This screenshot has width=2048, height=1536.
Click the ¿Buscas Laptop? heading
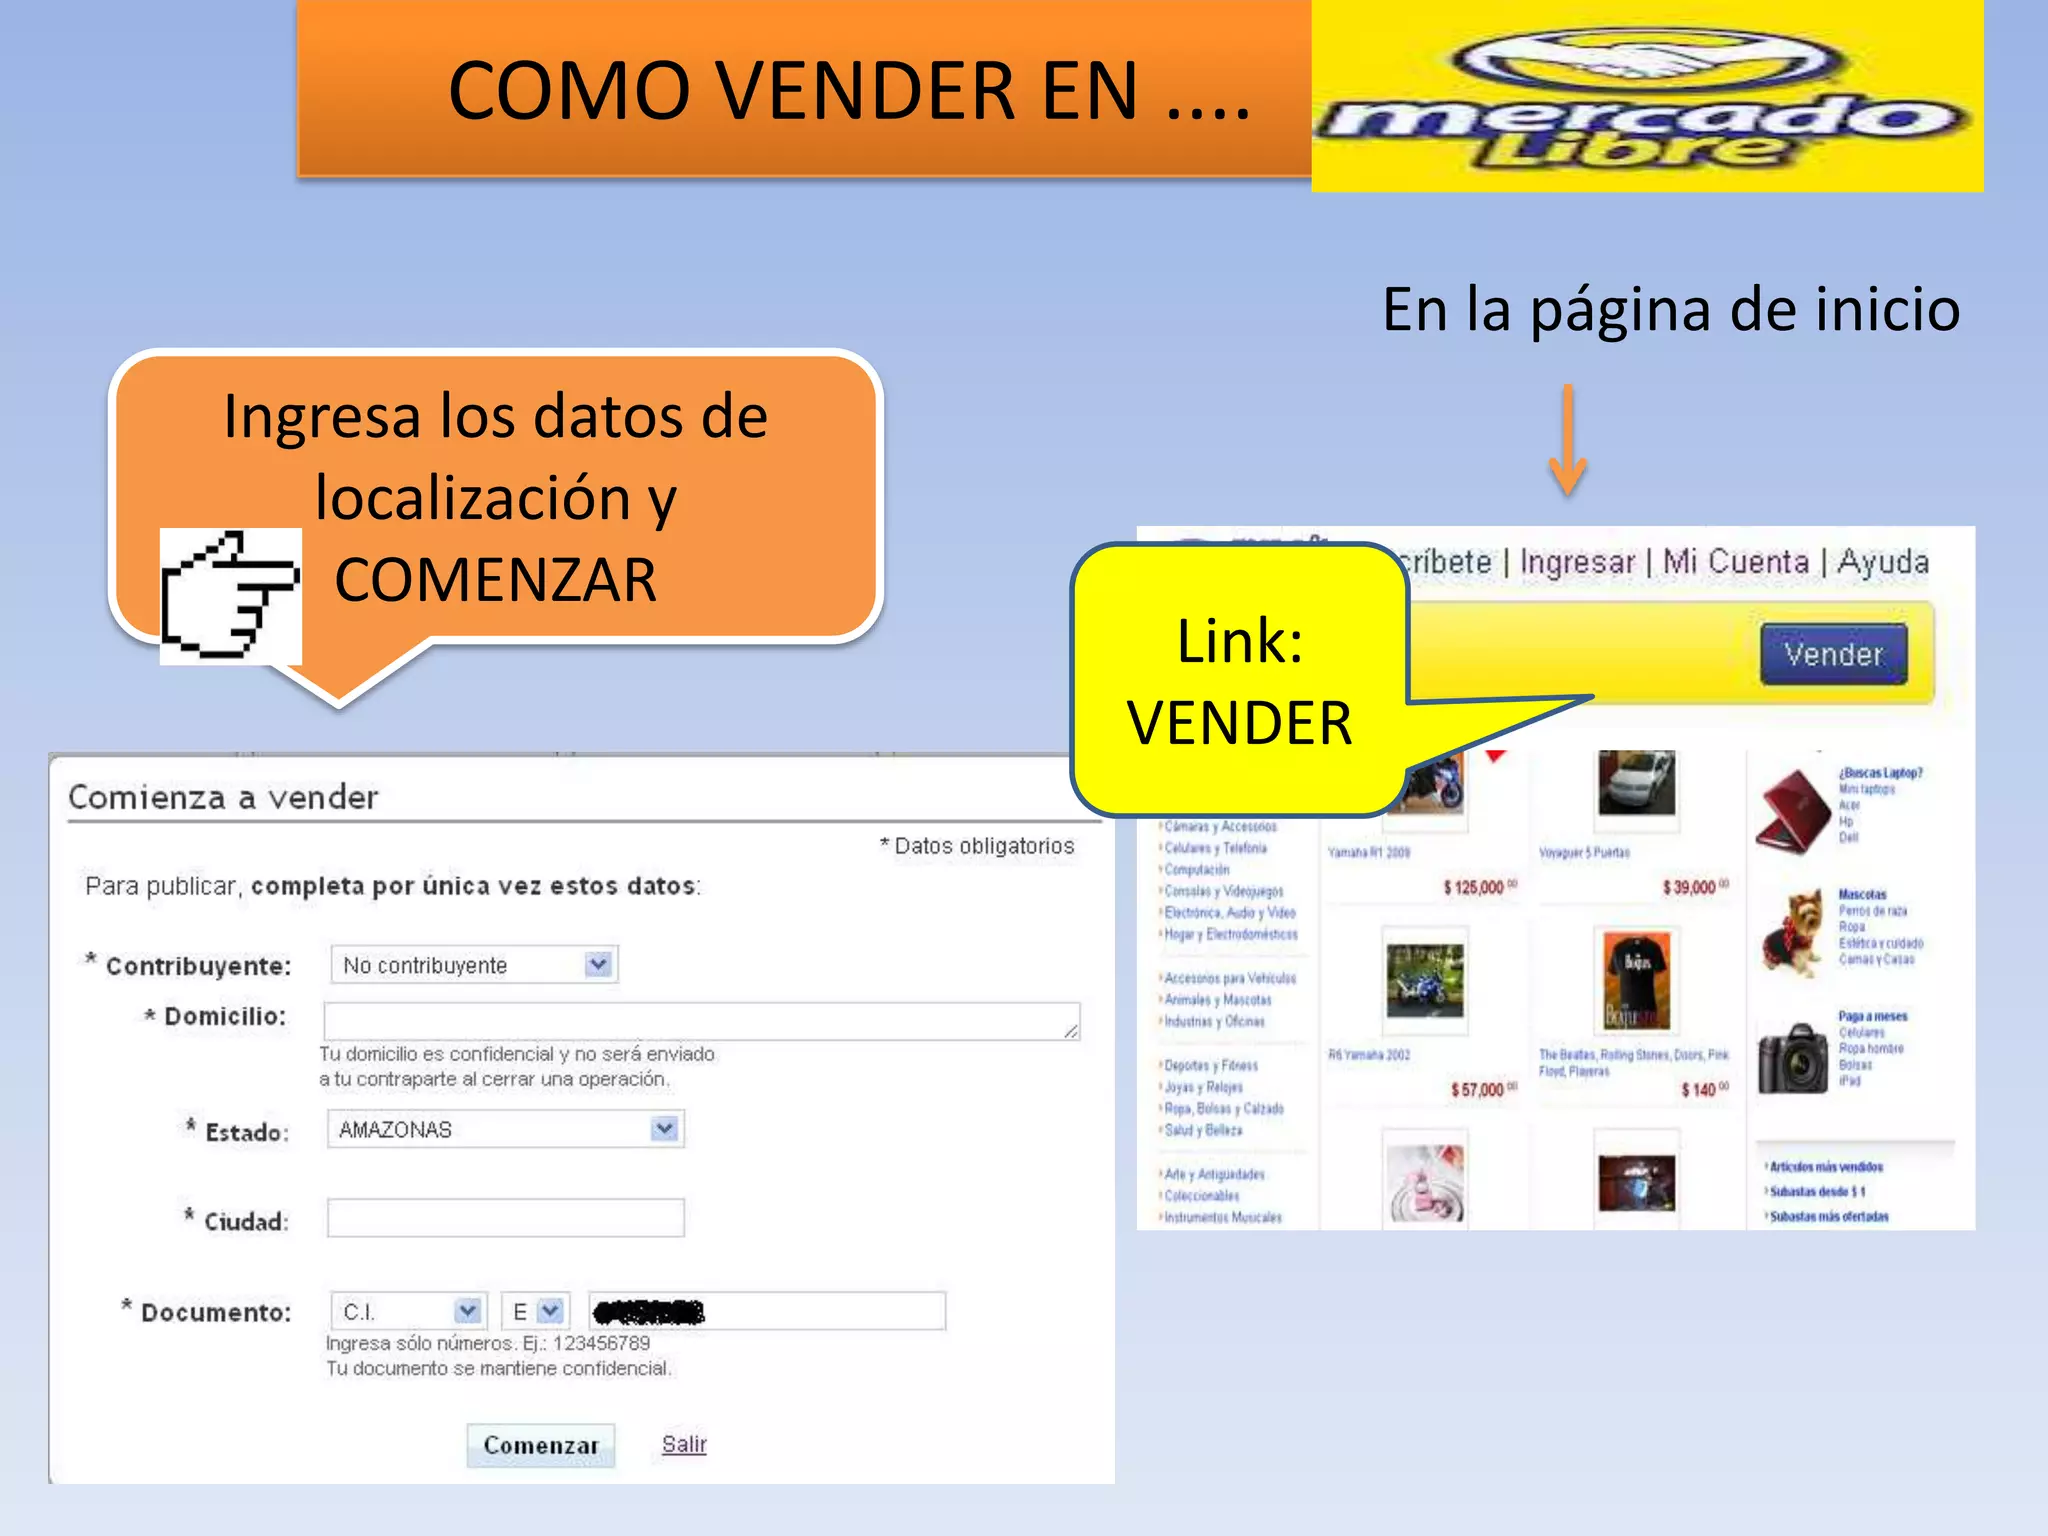tap(1881, 773)
